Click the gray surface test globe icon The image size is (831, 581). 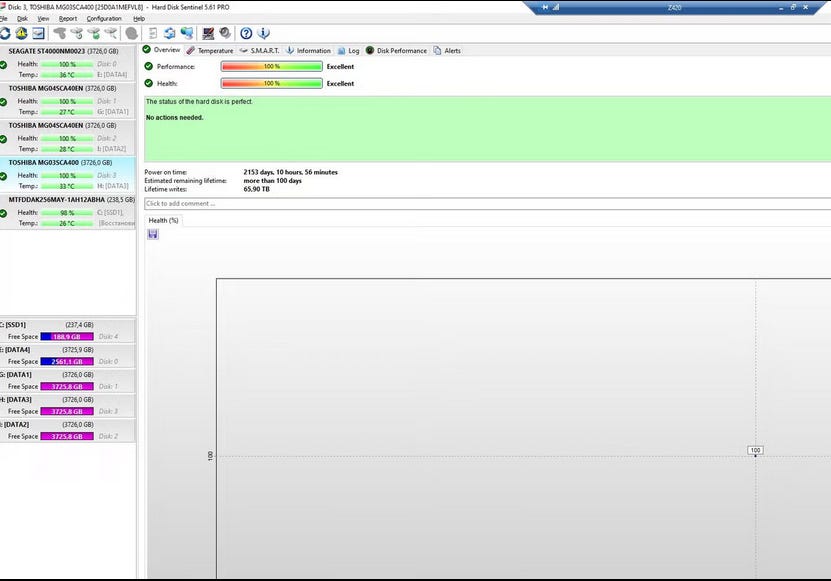point(131,33)
